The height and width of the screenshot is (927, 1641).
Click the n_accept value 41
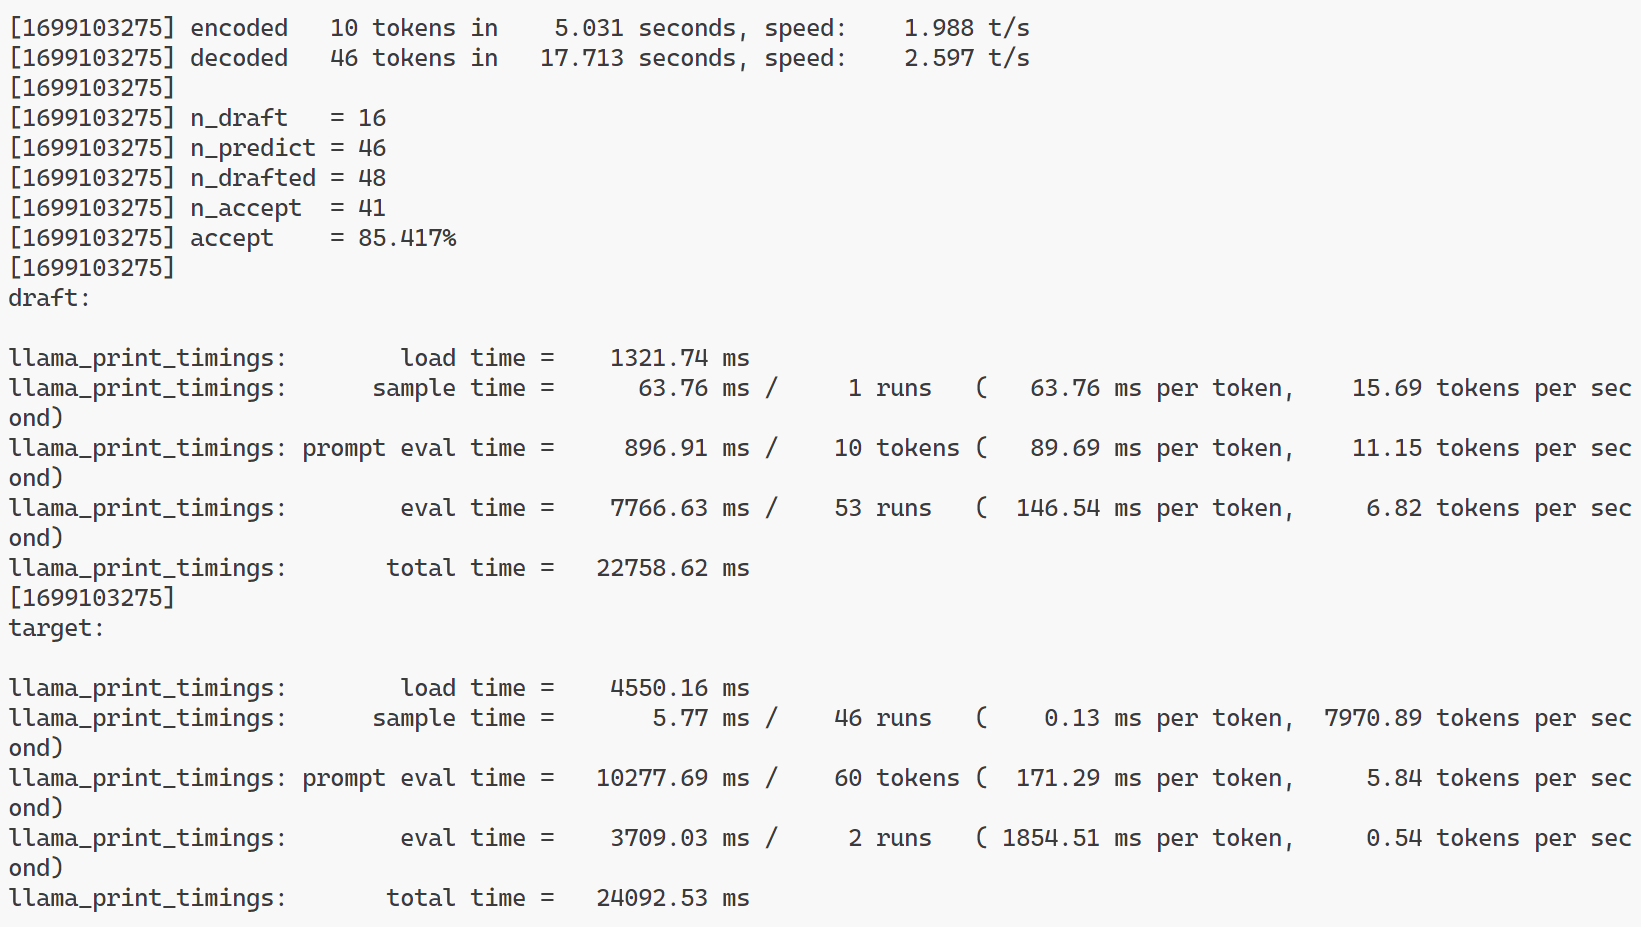[372, 208]
